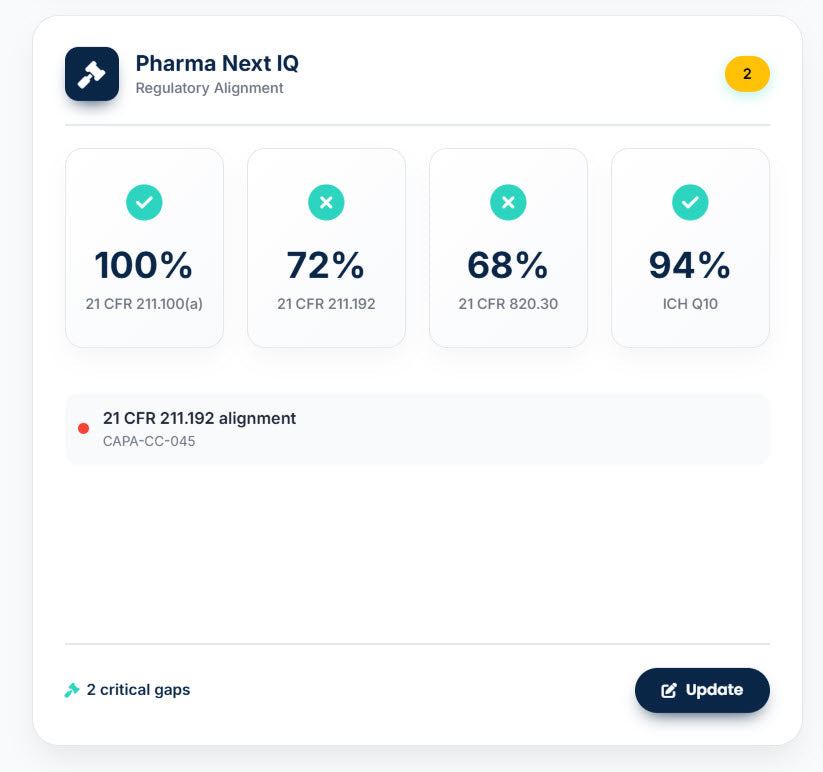Image resolution: width=823 pixels, height=772 pixels.
Task: Expand the 100% compliance card details
Action: point(144,247)
